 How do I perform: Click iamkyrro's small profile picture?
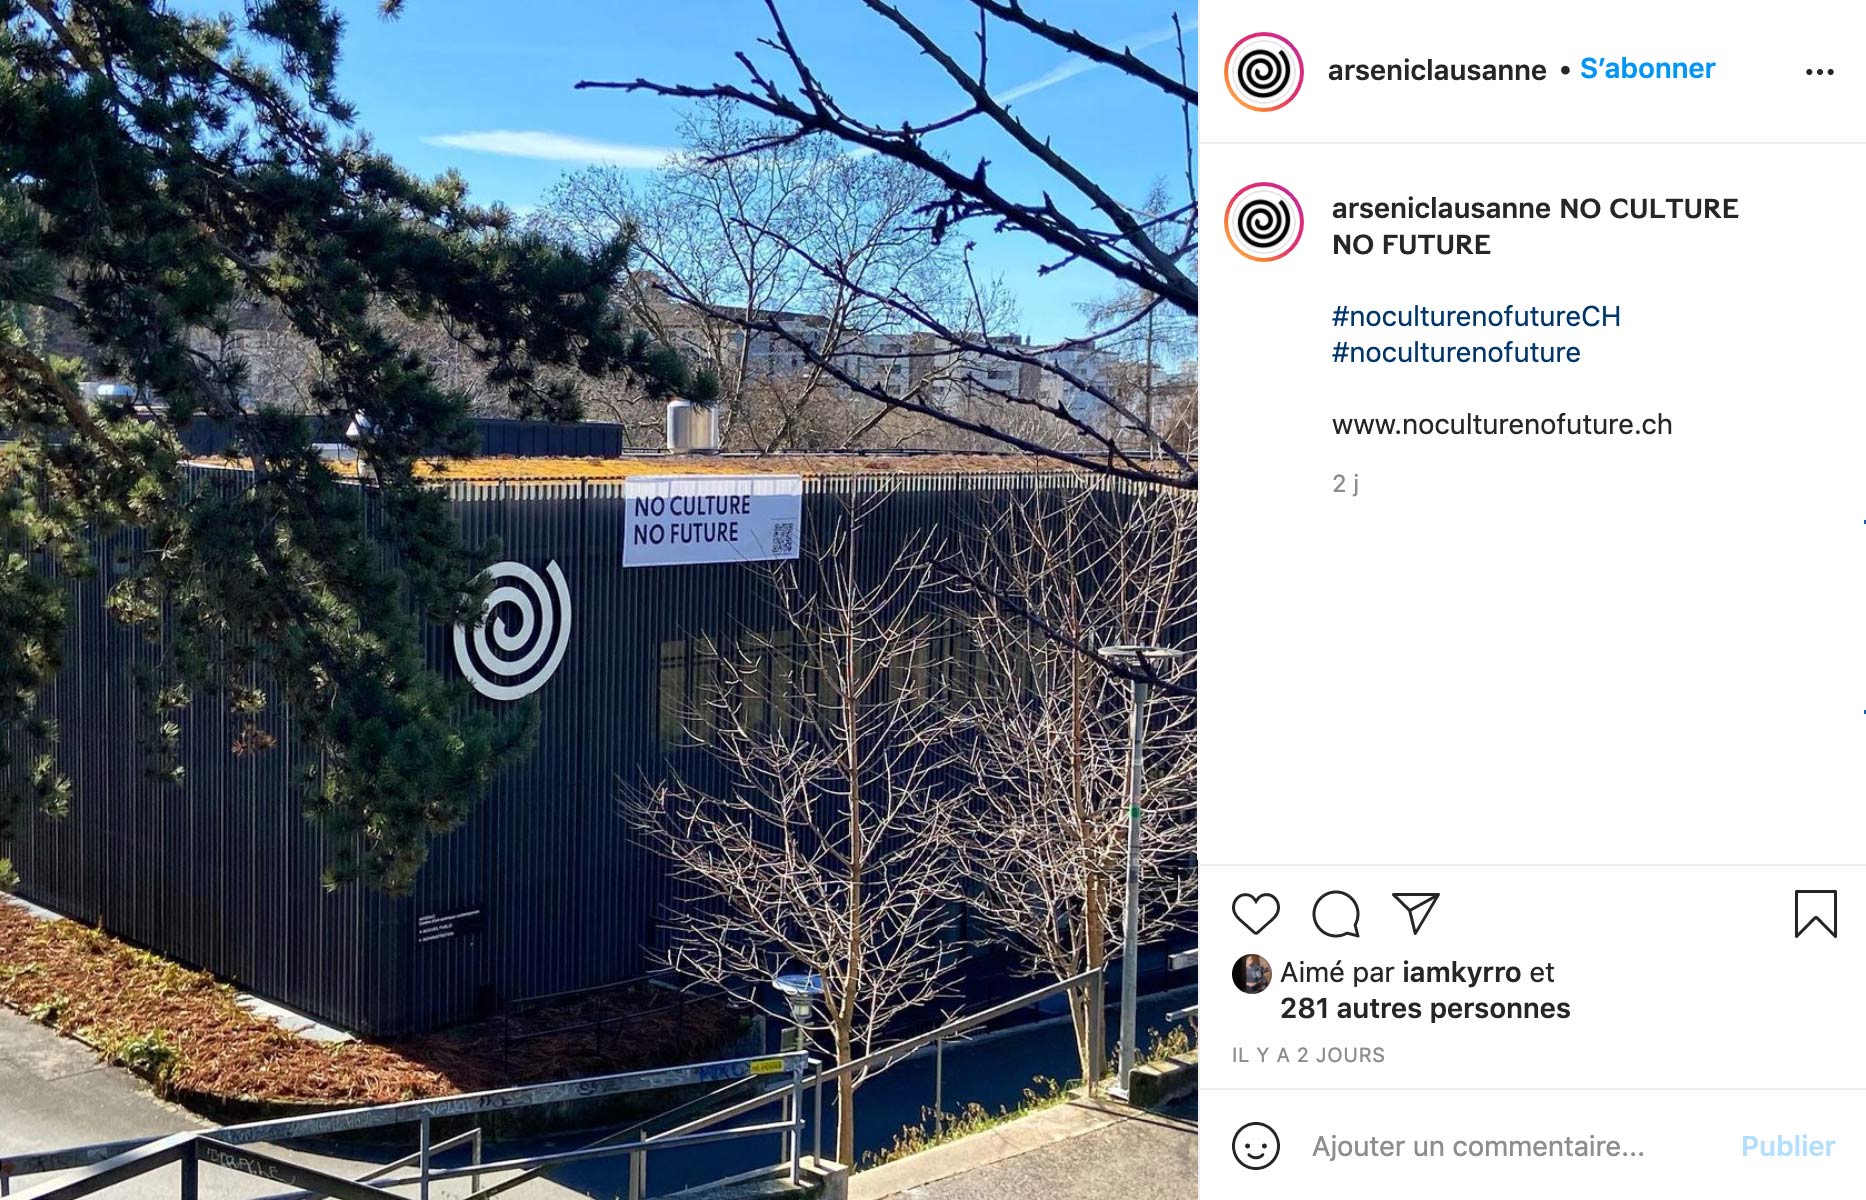click(x=1251, y=973)
